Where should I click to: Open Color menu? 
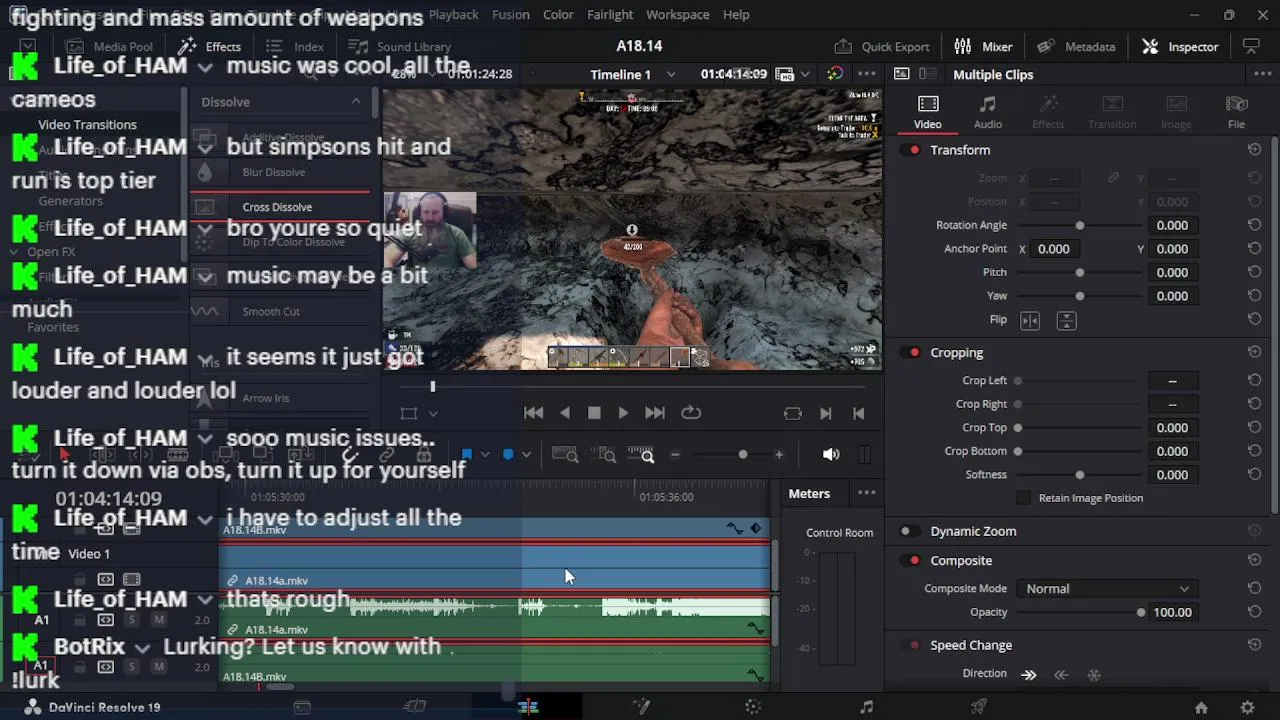[x=558, y=14]
